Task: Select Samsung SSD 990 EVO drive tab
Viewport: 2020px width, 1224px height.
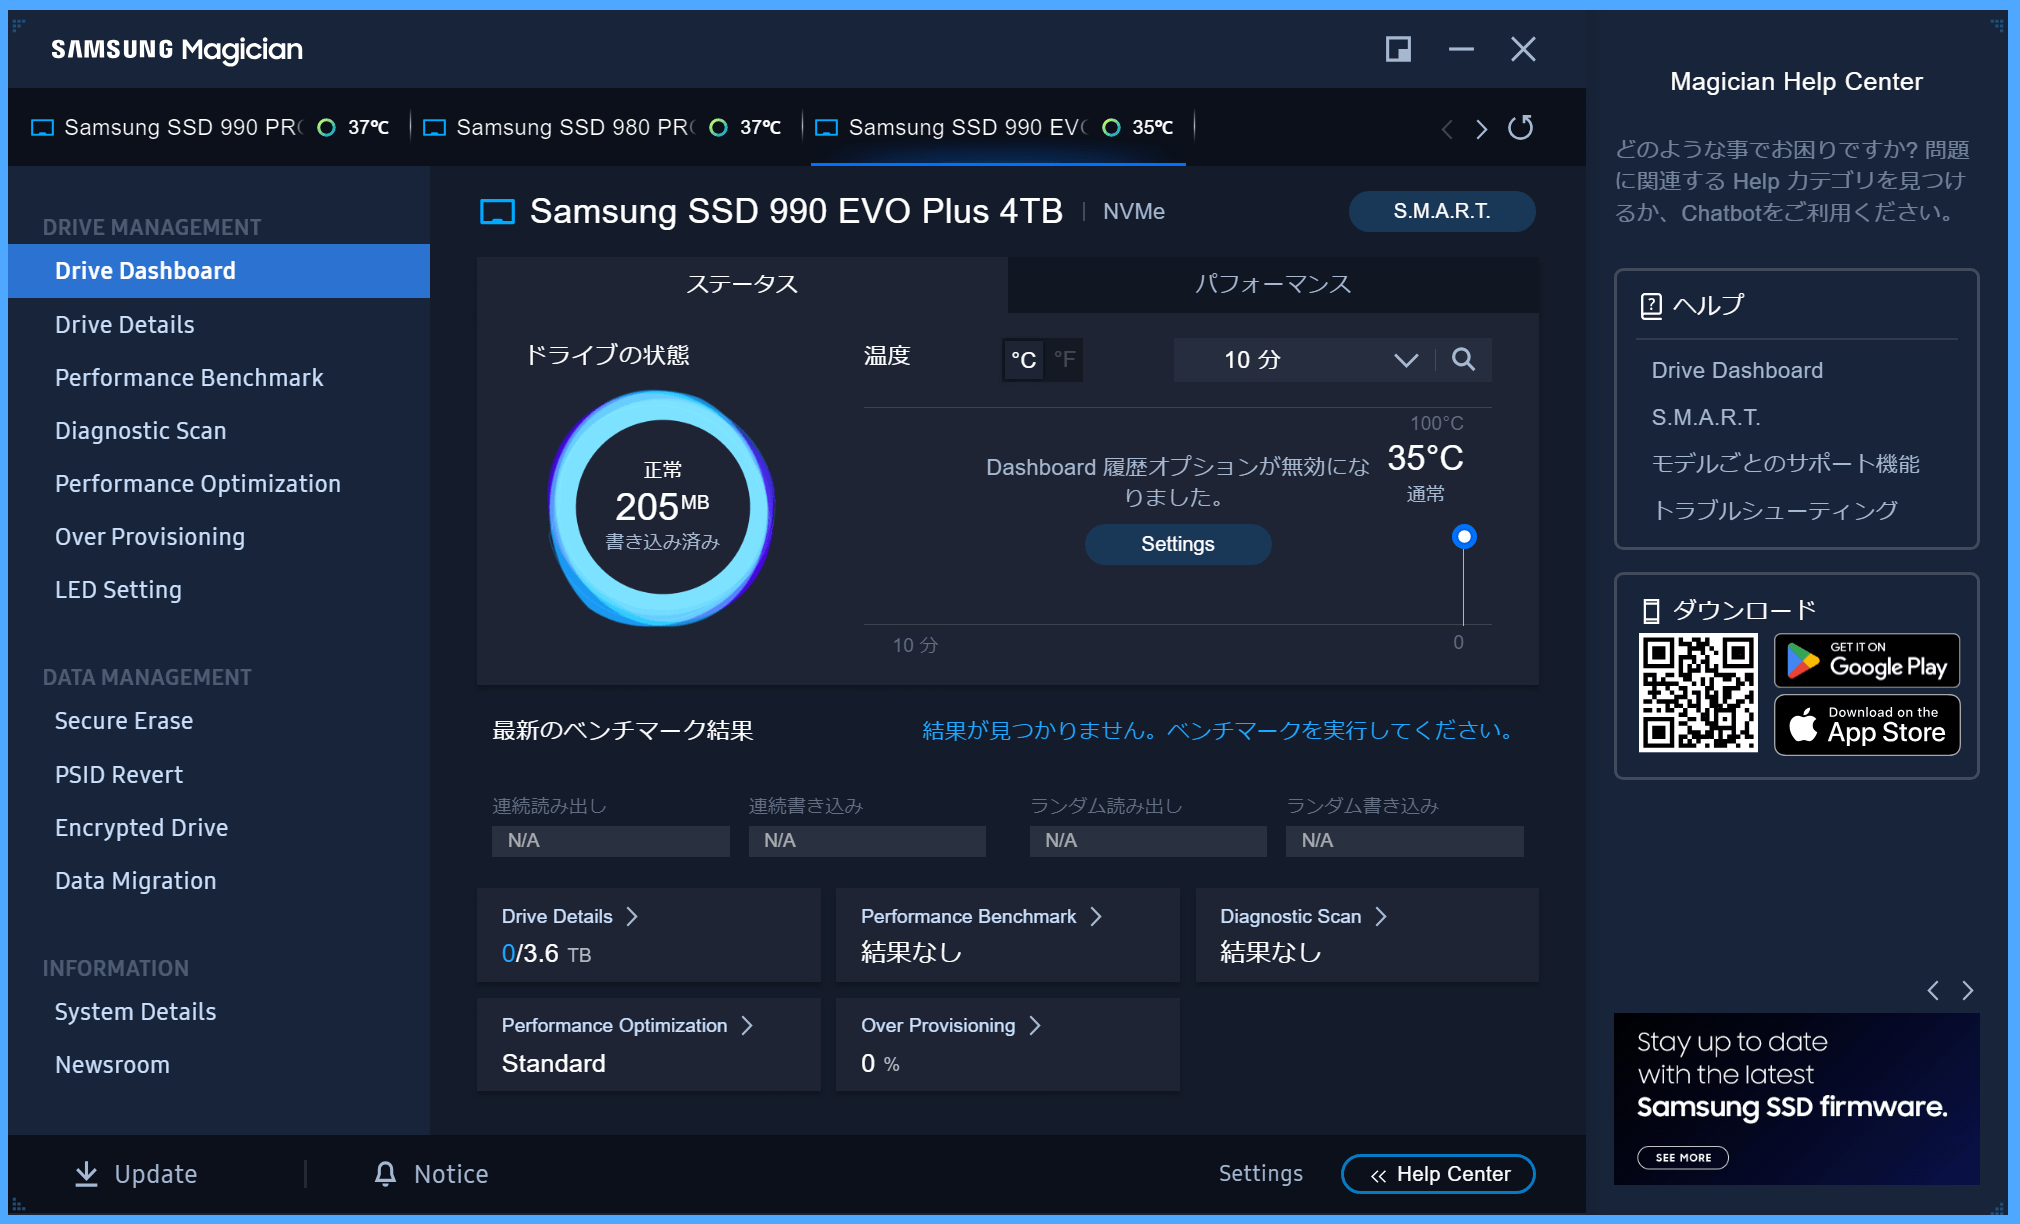Action: (996, 128)
